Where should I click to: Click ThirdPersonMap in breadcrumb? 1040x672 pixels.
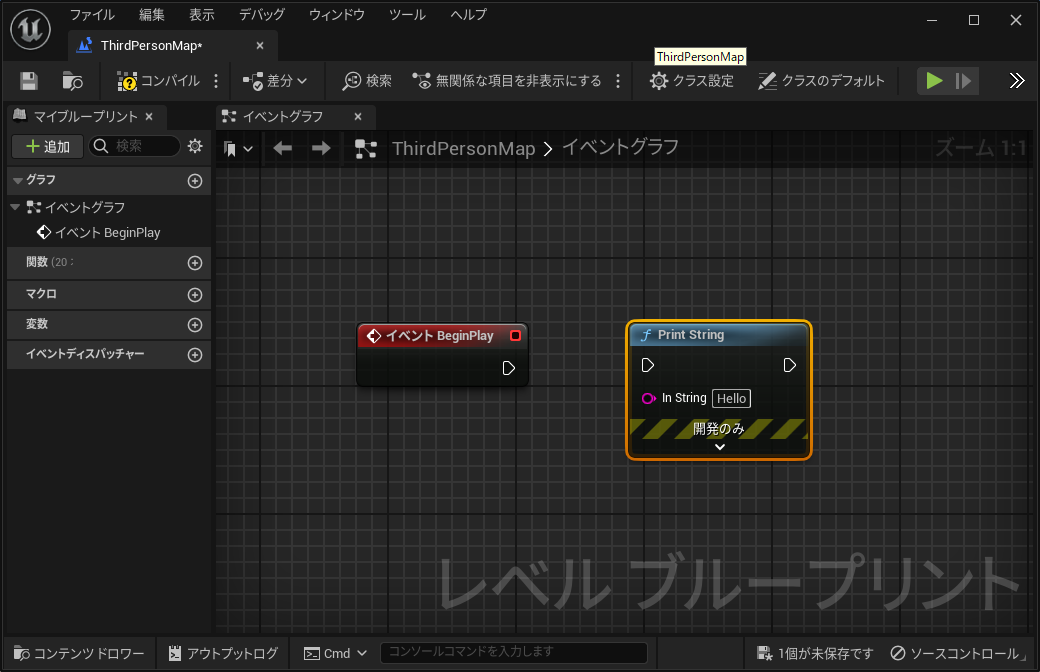pyautogui.click(x=464, y=149)
